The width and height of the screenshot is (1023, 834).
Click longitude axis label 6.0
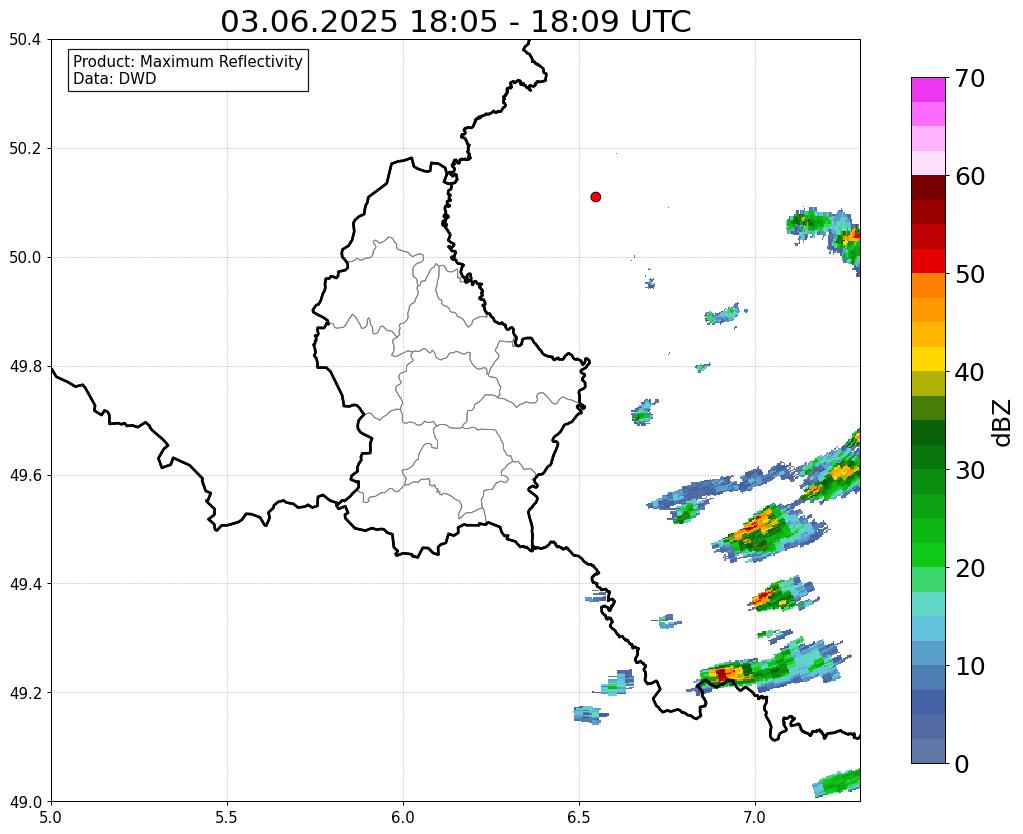point(403,817)
